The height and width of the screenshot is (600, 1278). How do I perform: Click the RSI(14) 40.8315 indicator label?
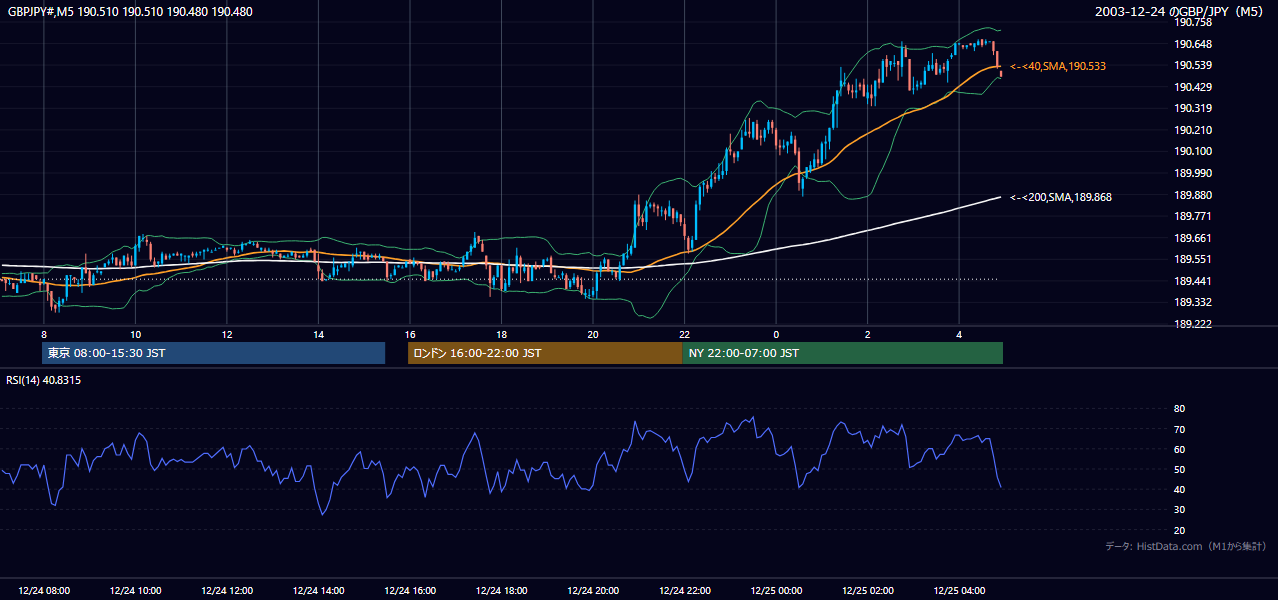[x=44, y=380]
